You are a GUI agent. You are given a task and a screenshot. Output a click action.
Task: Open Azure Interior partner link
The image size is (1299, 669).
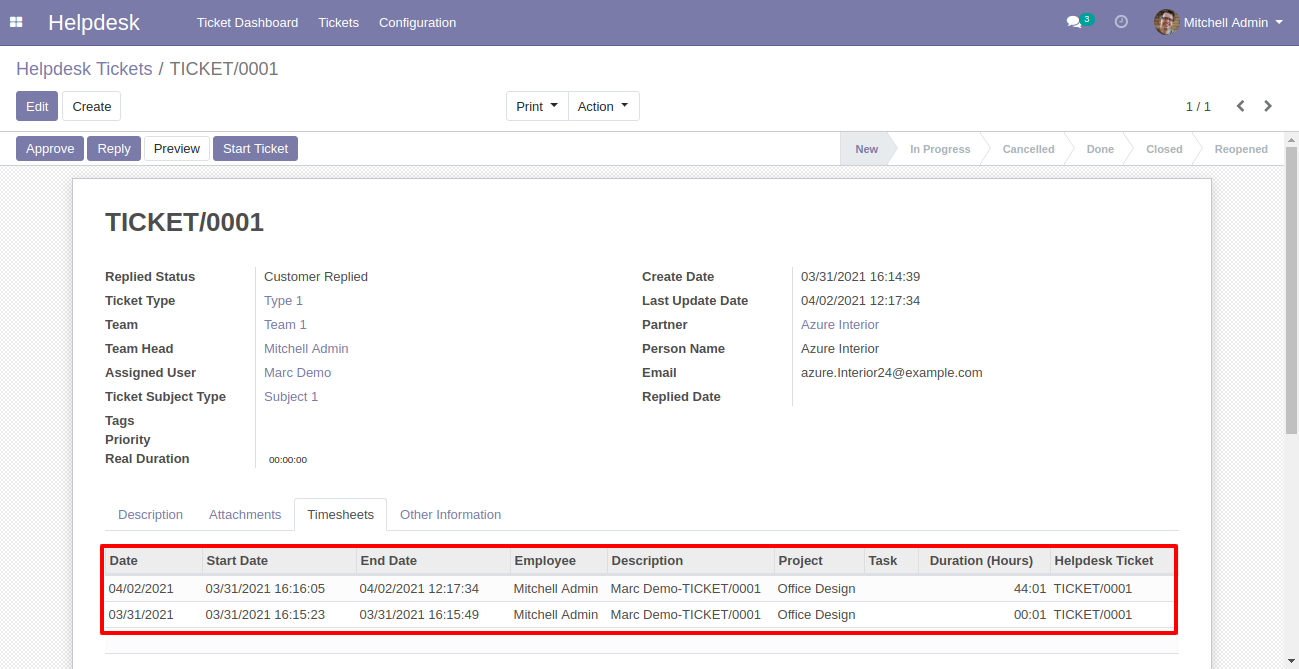pyautogui.click(x=840, y=325)
